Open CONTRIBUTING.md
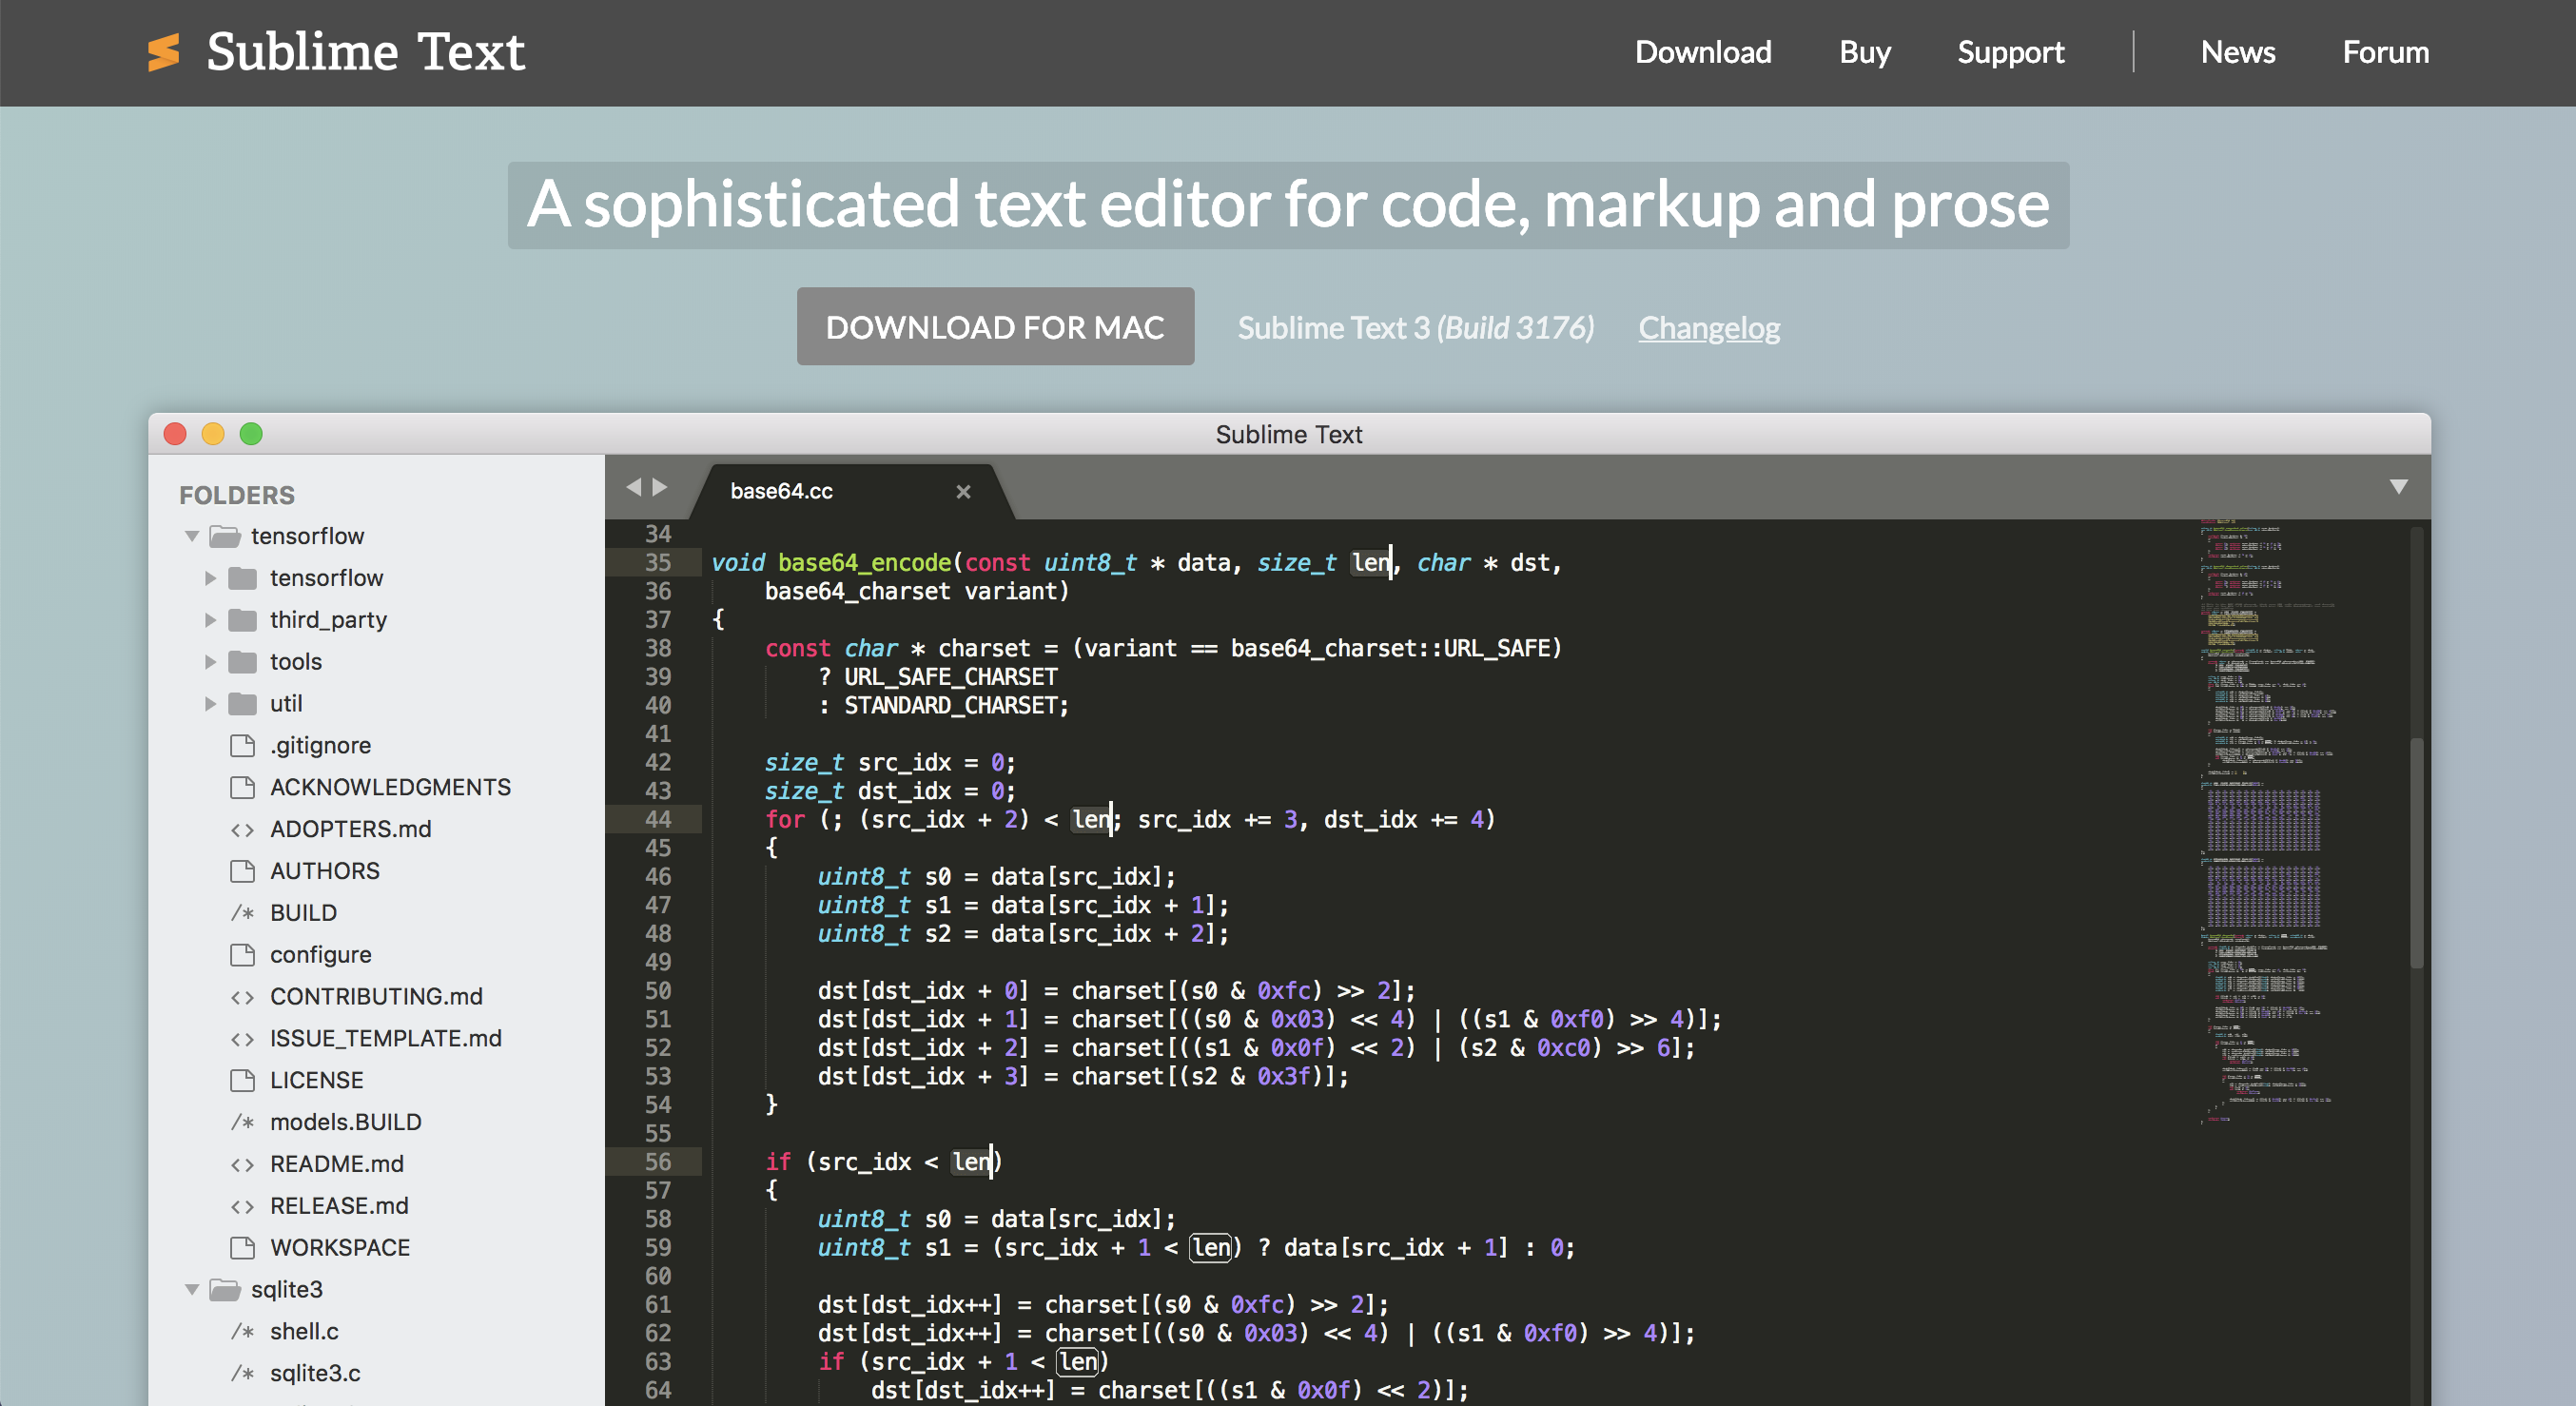The image size is (2576, 1406). (x=376, y=997)
